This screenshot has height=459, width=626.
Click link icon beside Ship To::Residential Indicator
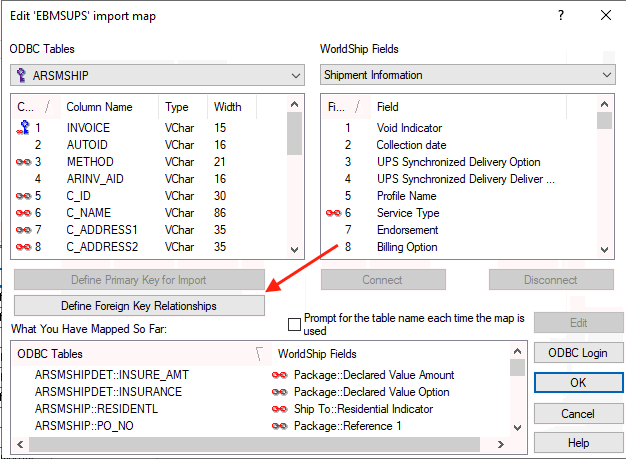tap(280, 409)
